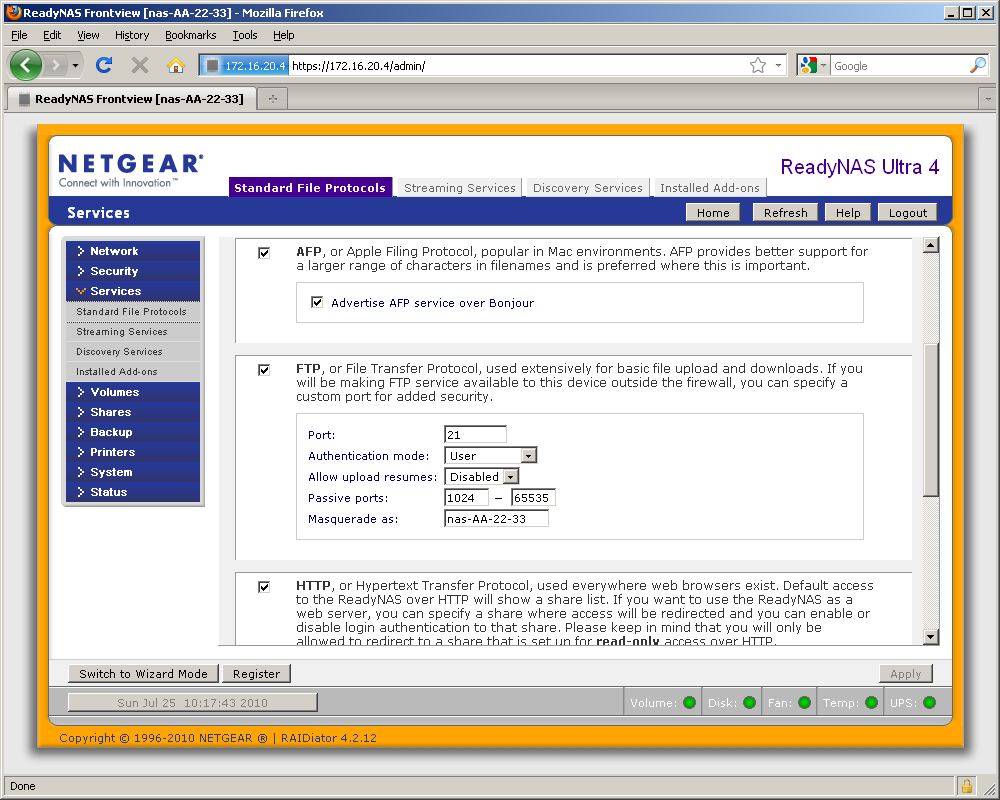Click the Apply button
The width and height of the screenshot is (1000, 800).
point(906,674)
